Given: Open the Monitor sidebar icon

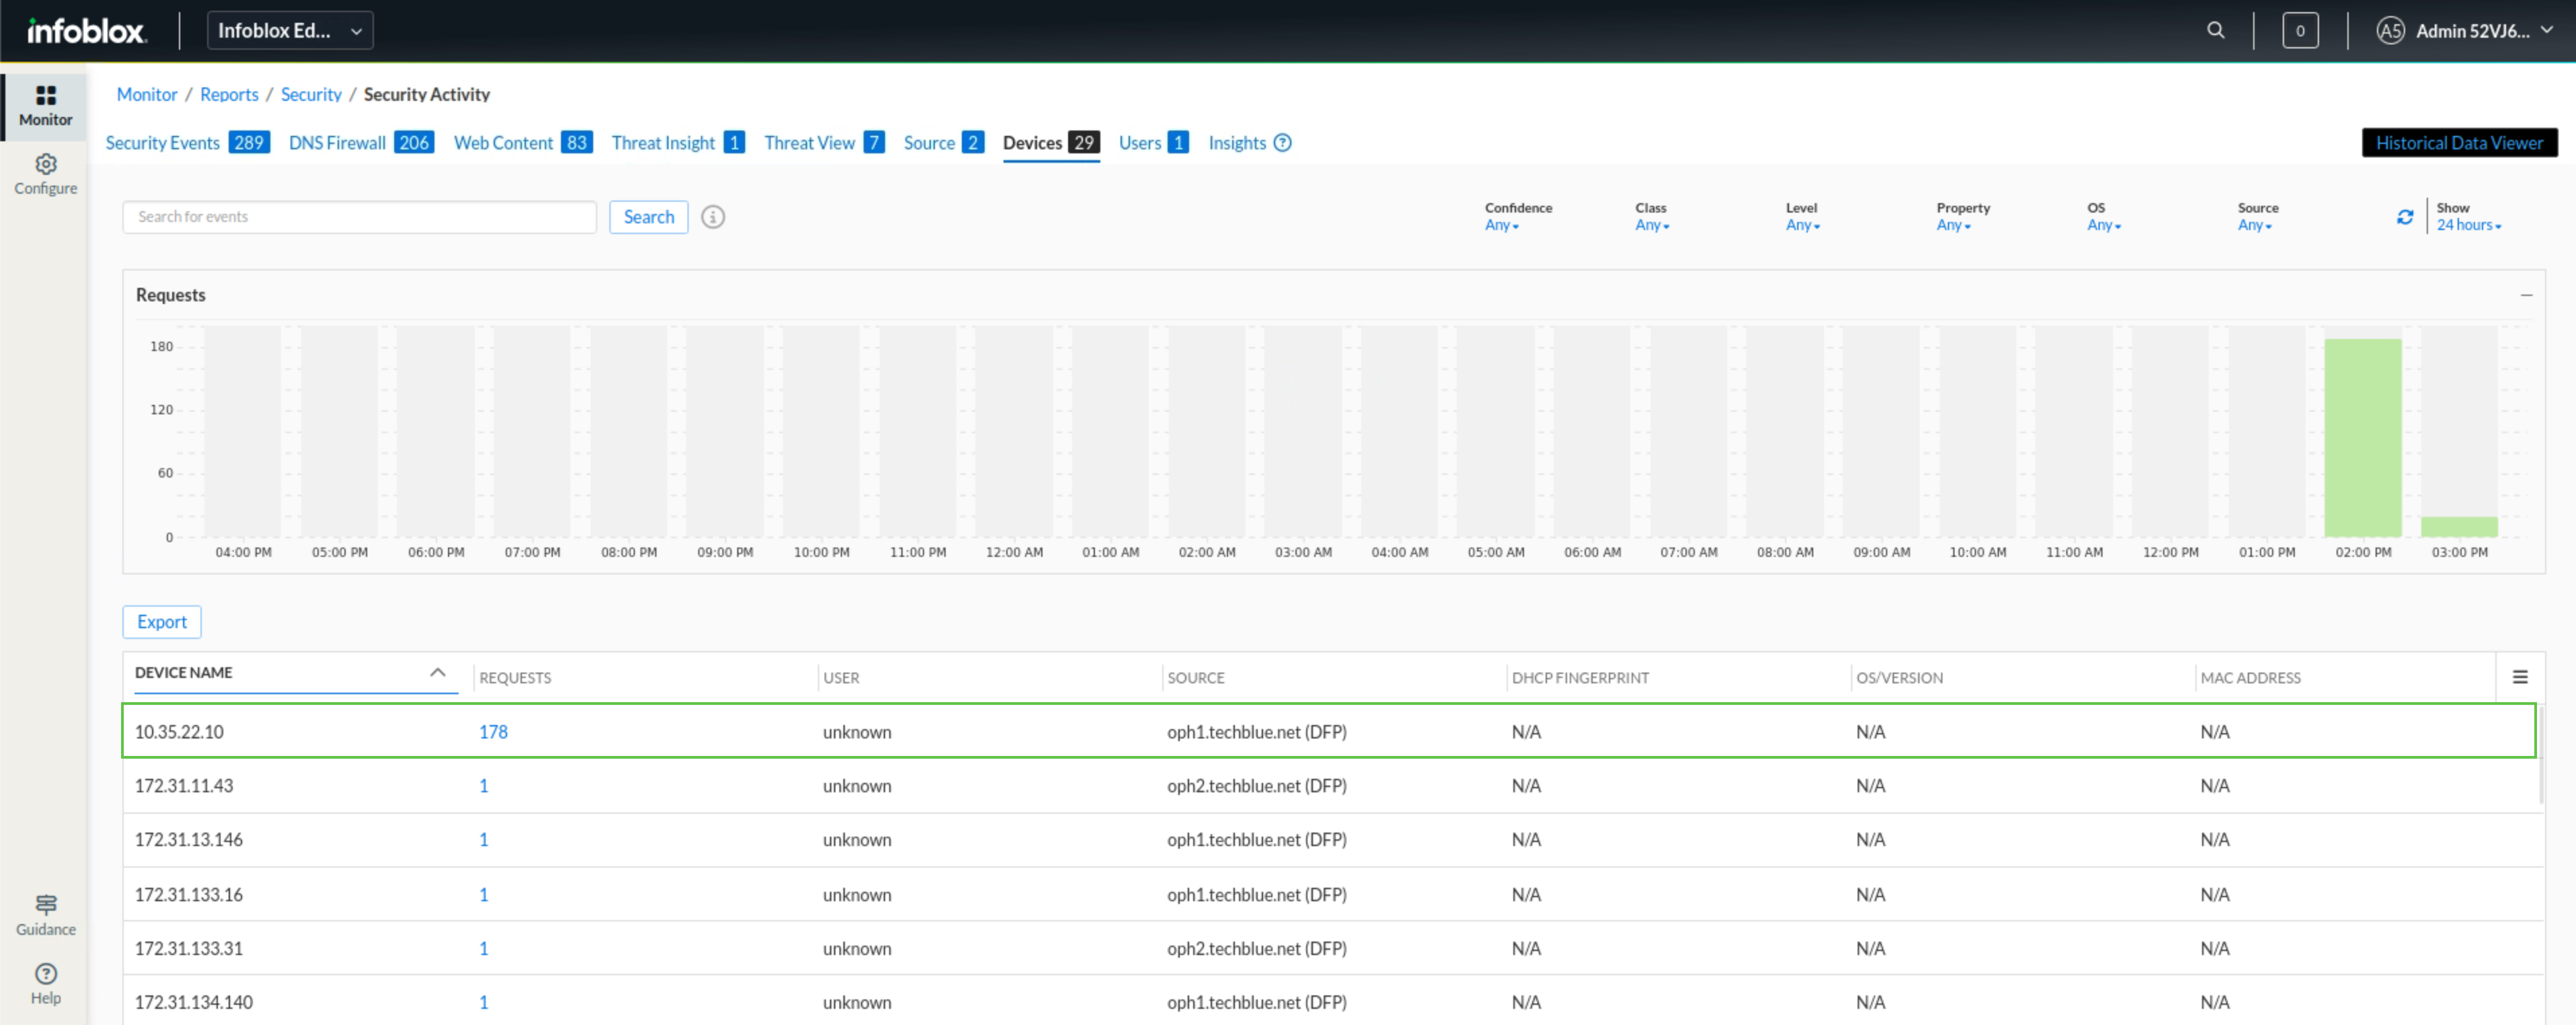Looking at the screenshot, I should (45, 97).
